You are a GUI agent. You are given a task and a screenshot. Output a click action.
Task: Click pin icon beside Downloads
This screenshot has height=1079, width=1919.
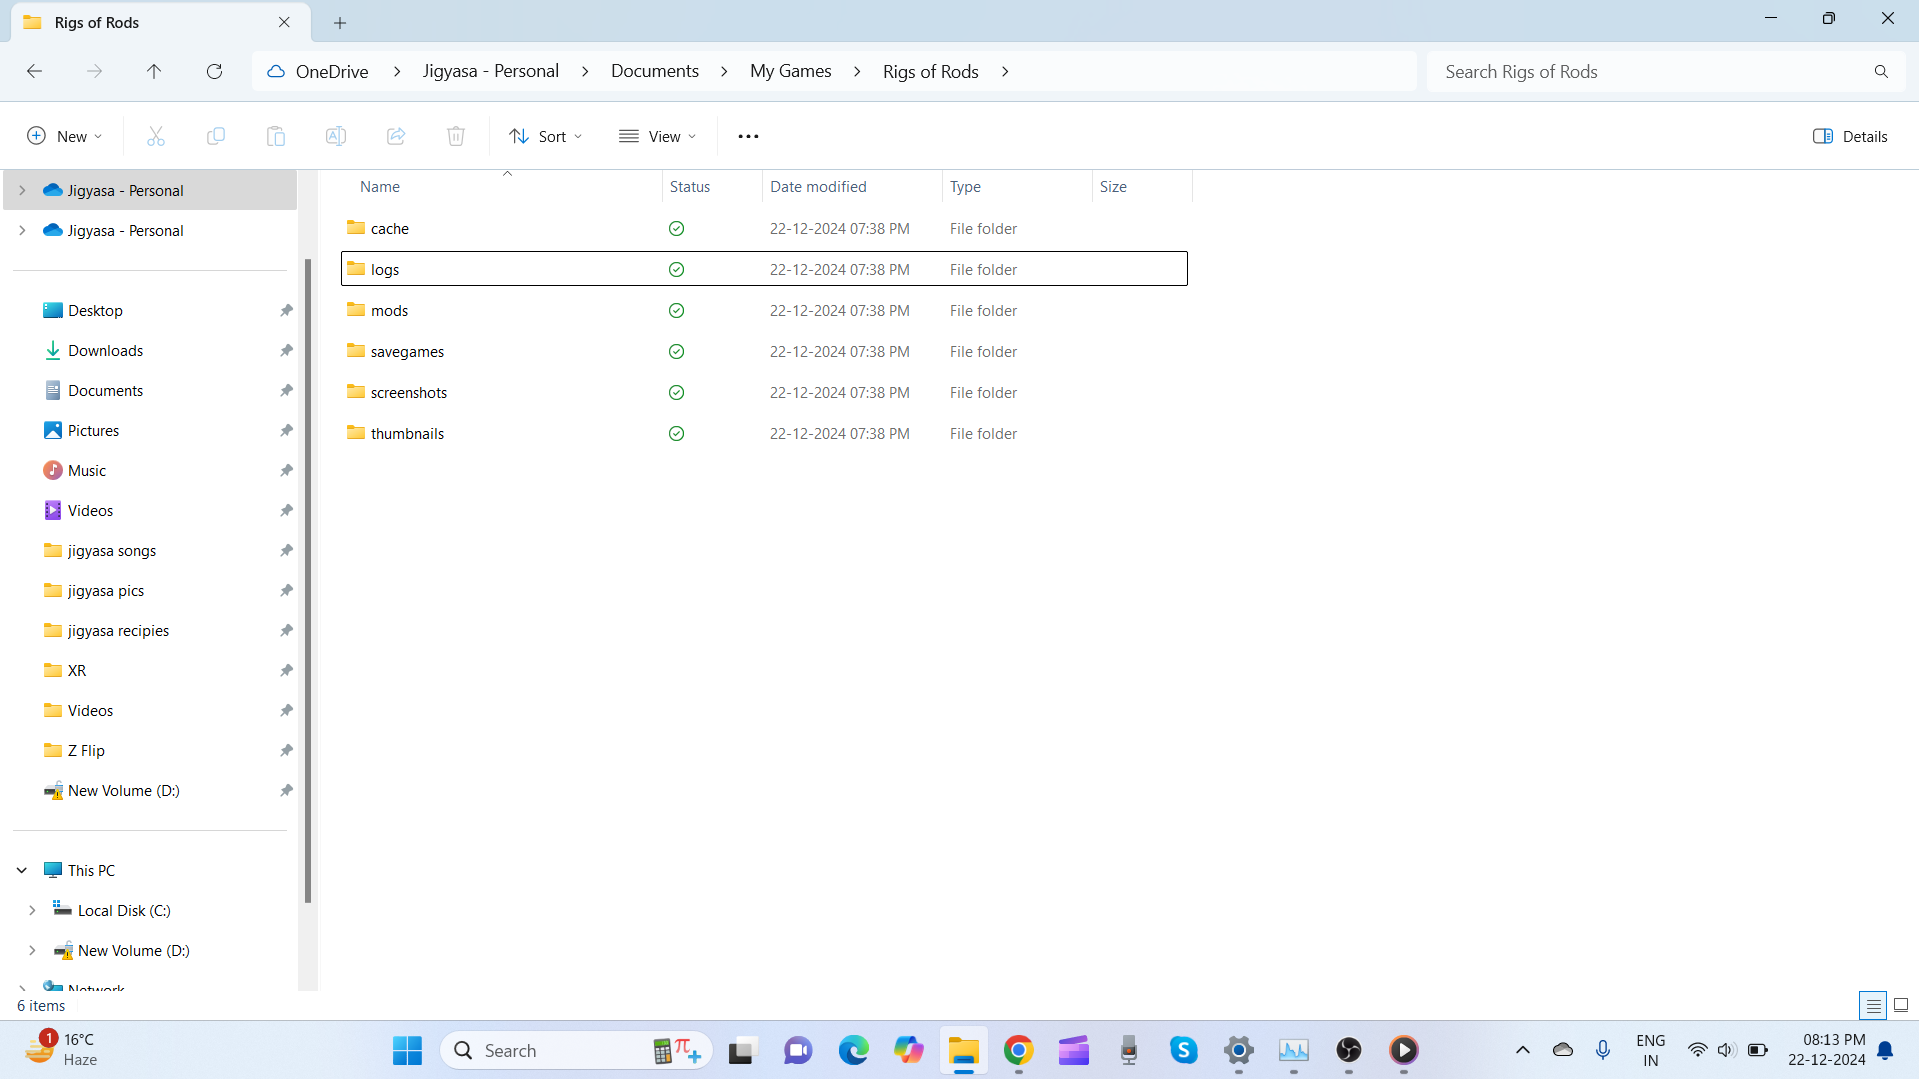coord(286,350)
